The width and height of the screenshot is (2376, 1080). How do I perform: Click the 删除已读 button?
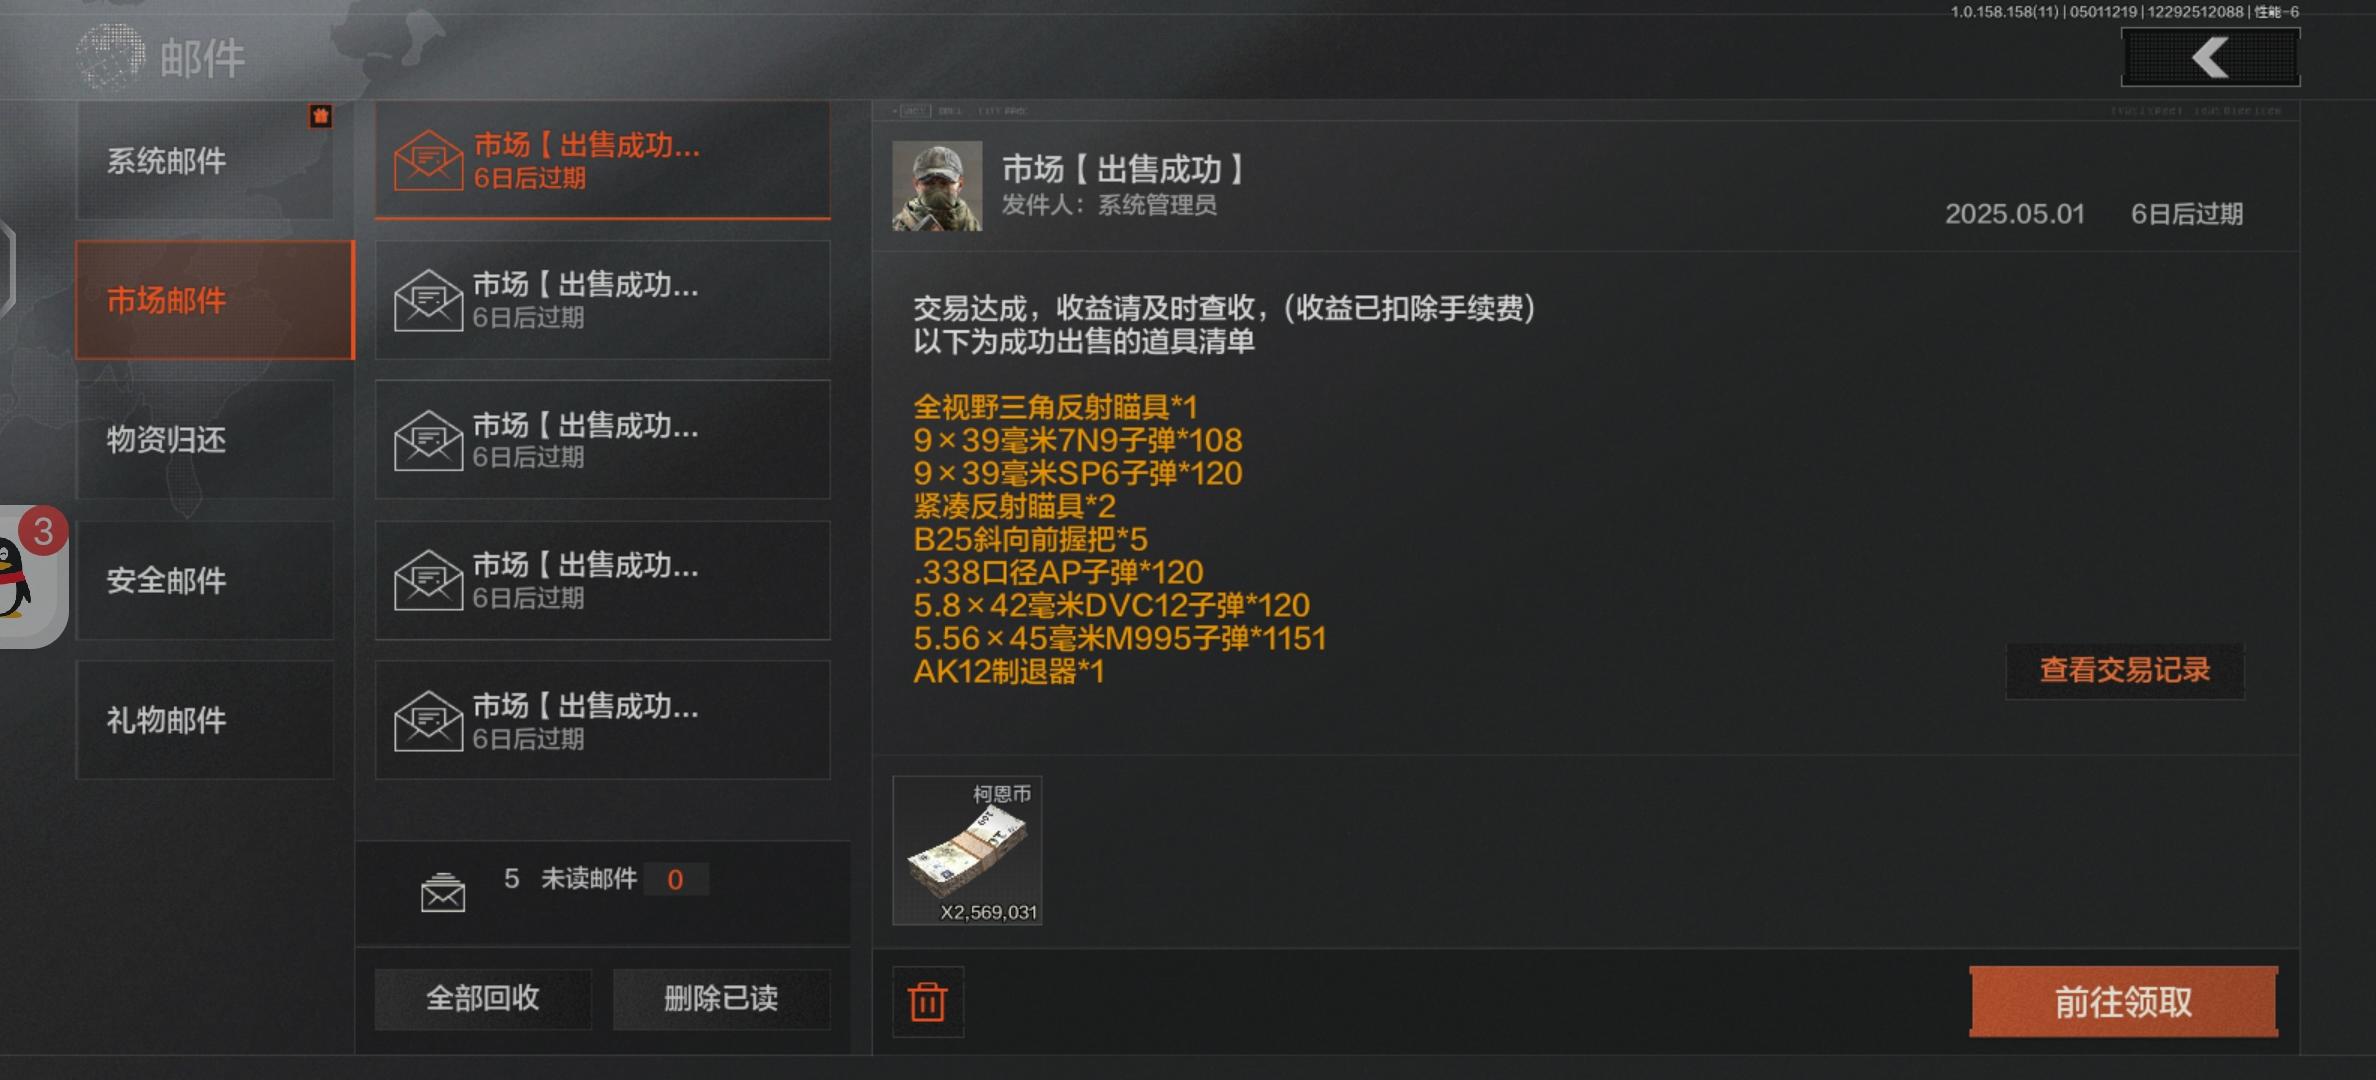(x=721, y=998)
